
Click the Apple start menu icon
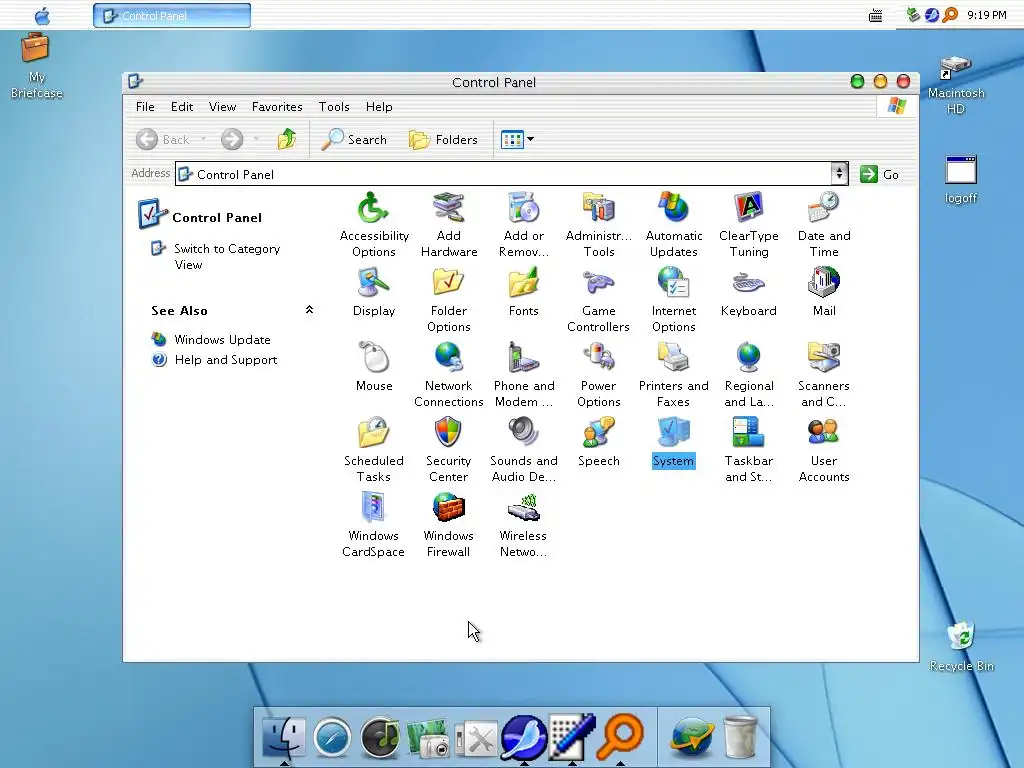(x=42, y=15)
